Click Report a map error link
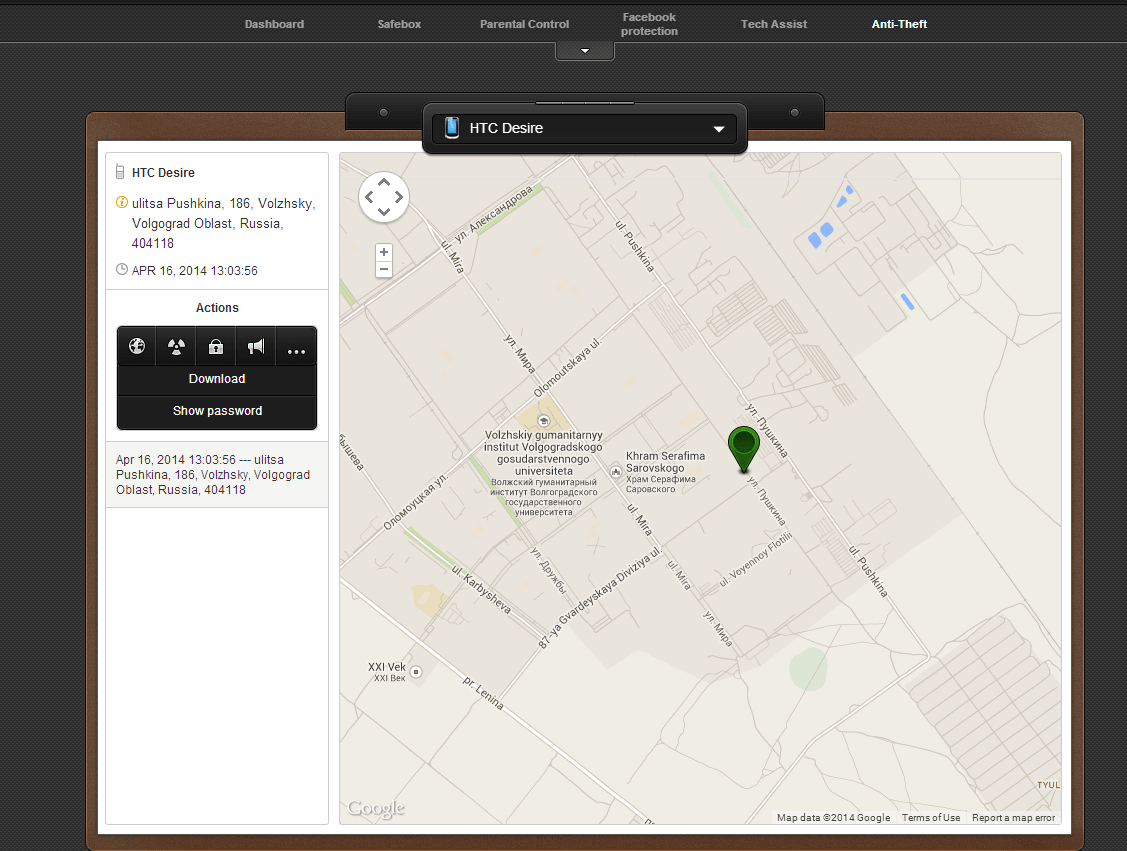 pyautogui.click(x=1013, y=818)
